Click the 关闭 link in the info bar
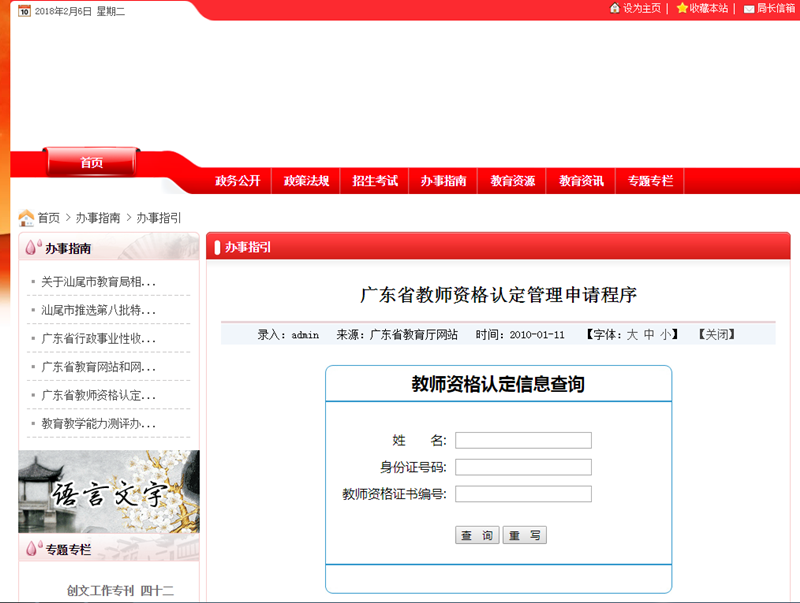This screenshot has height=603, width=800. click(x=716, y=335)
